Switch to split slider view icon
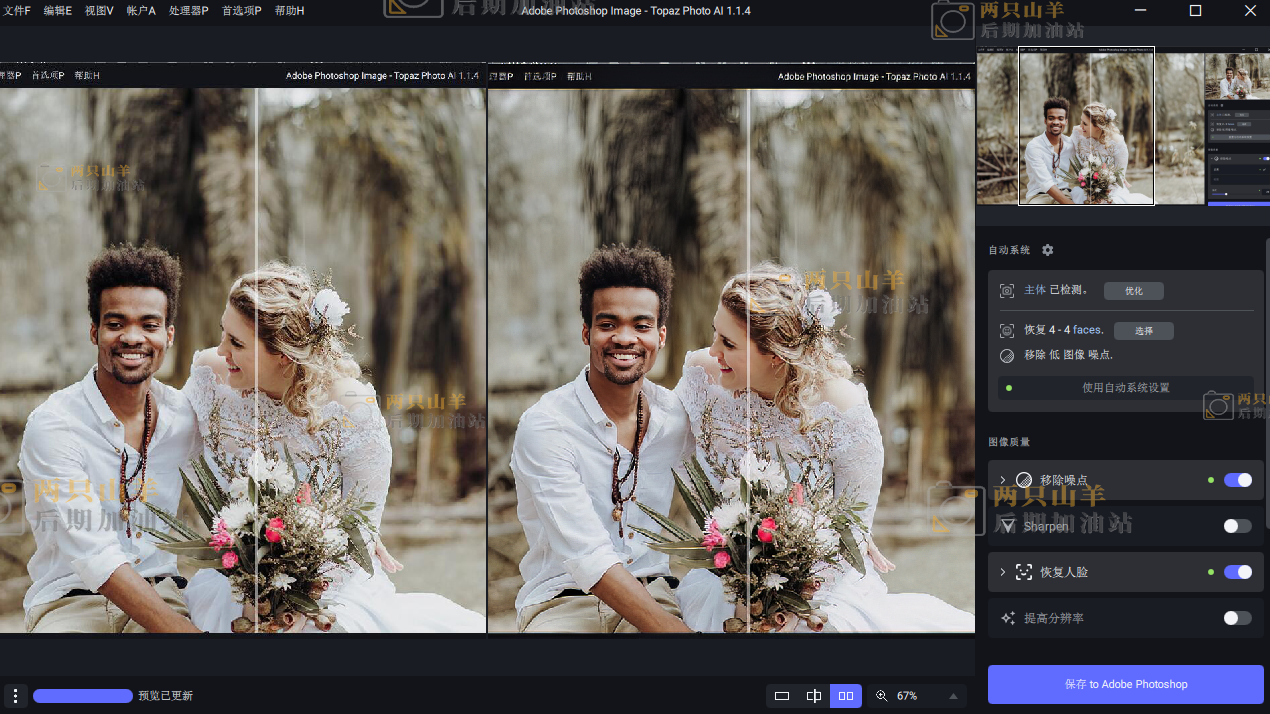The width and height of the screenshot is (1270, 714). 814,696
